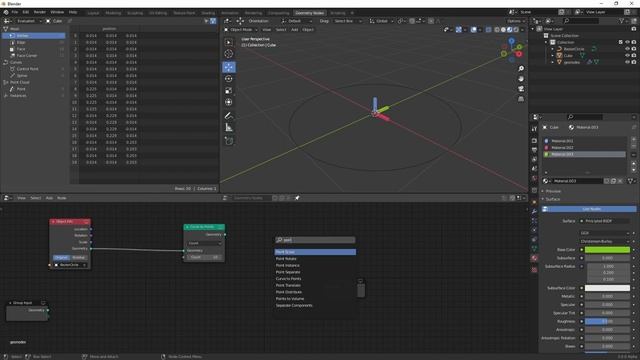Viewport: 640px width, 360px height.
Task: Activate the Move tool in the viewport
Action: pyautogui.click(x=229, y=67)
